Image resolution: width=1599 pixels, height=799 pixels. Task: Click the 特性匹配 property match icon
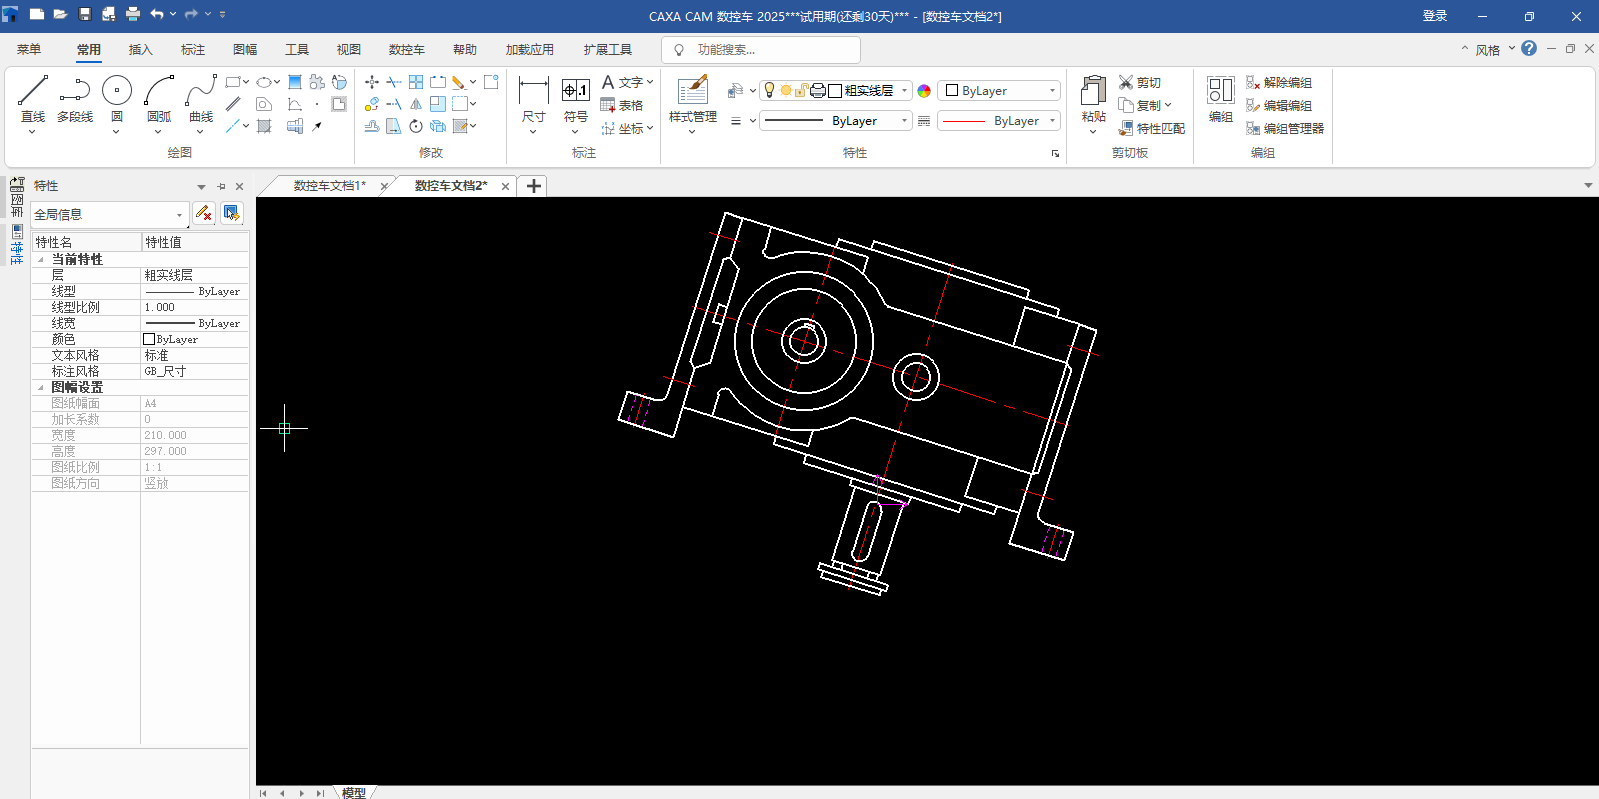(1126, 129)
